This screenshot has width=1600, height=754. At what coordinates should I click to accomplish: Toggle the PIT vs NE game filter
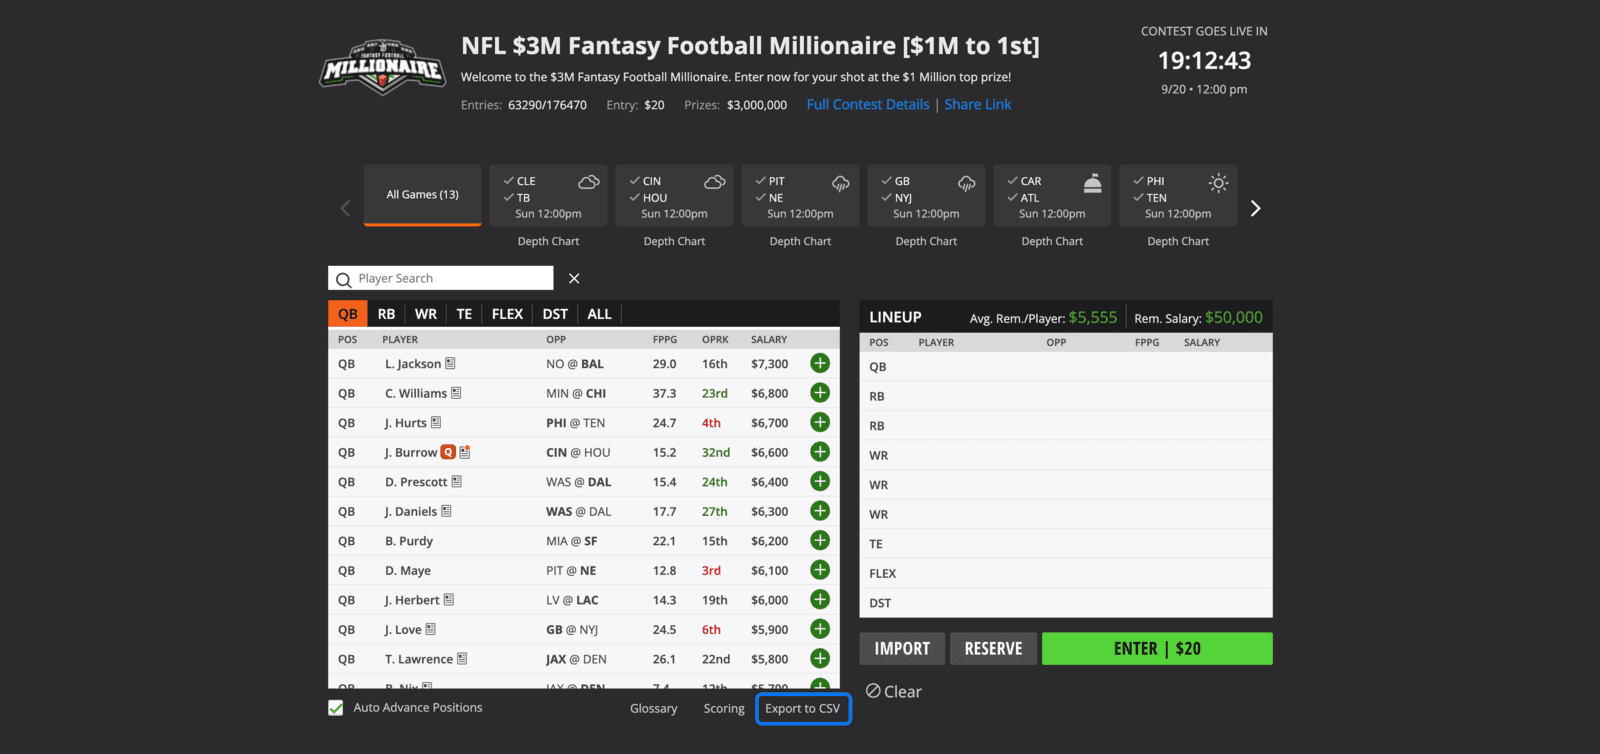pos(800,196)
